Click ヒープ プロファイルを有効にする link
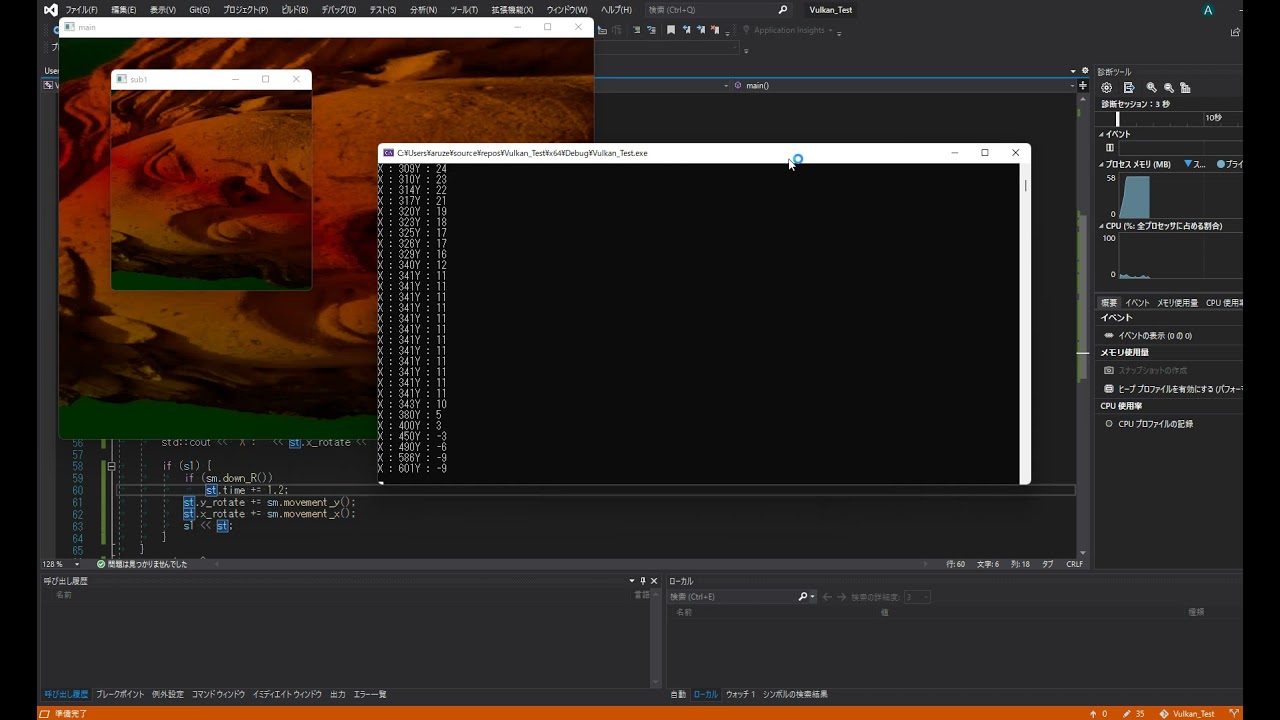The width and height of the screenshot is (1280, 720). click(x=1180, y=388)
